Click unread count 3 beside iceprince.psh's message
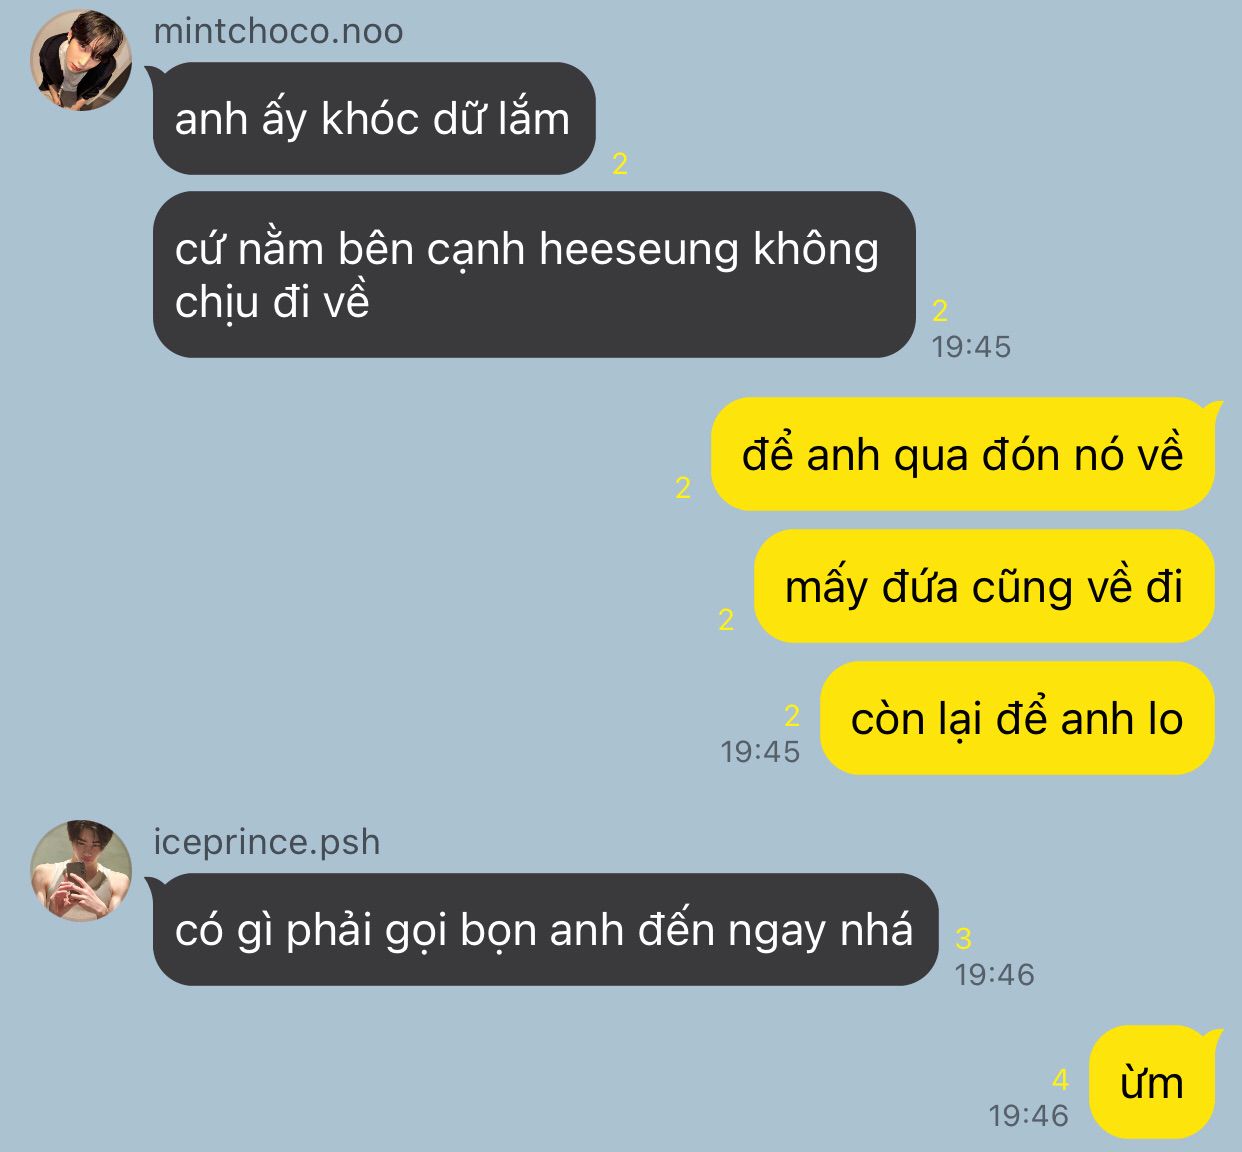Screen dimensions: 1242x1152 pos(963,939)
